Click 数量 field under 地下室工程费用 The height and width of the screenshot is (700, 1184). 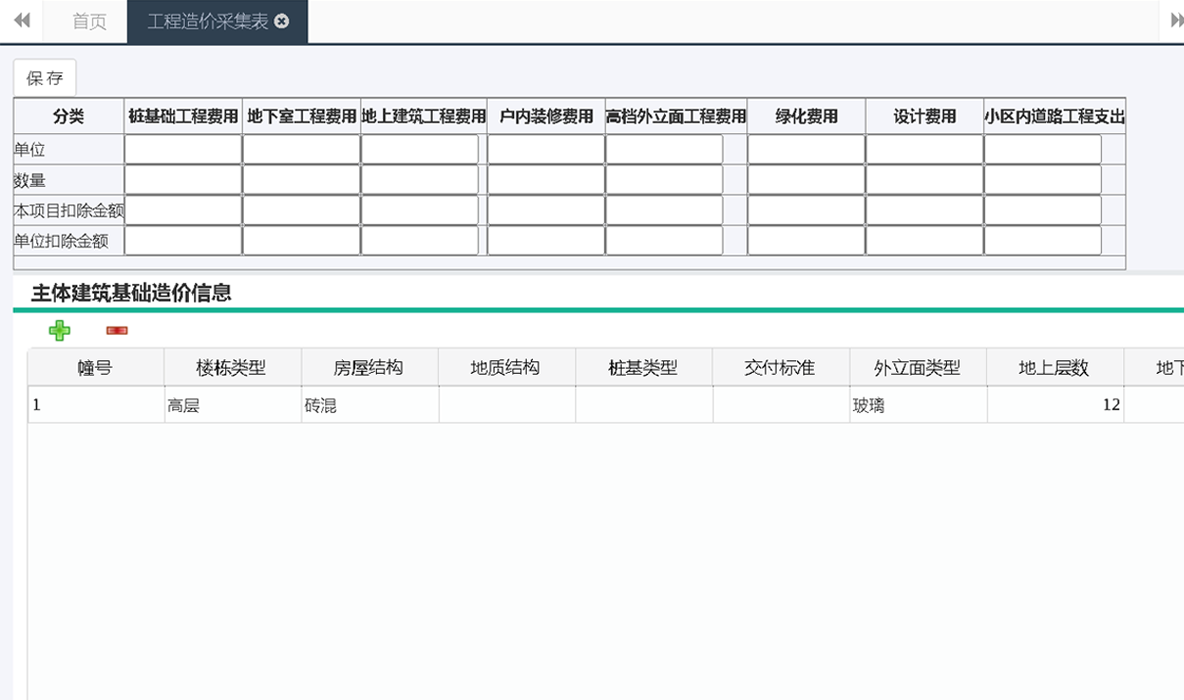pyautogui.click(x=301, y=180)
